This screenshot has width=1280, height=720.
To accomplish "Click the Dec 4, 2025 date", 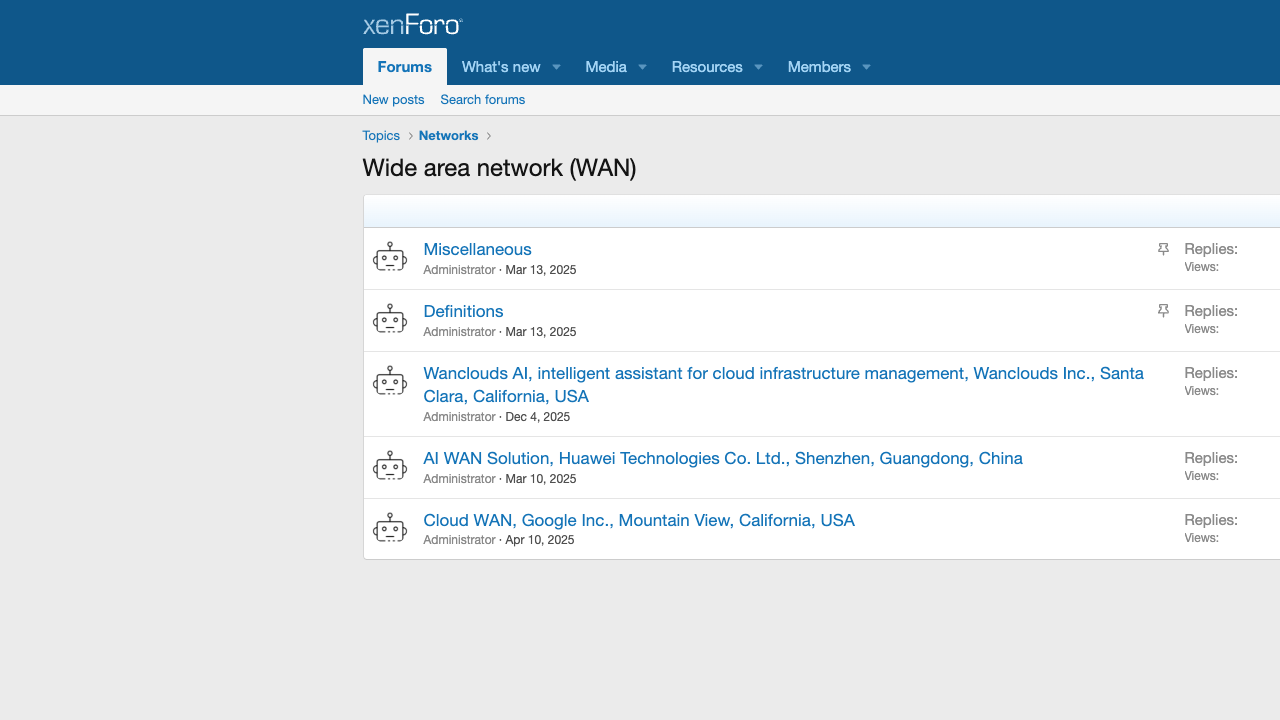I will [x=538, y=417].
